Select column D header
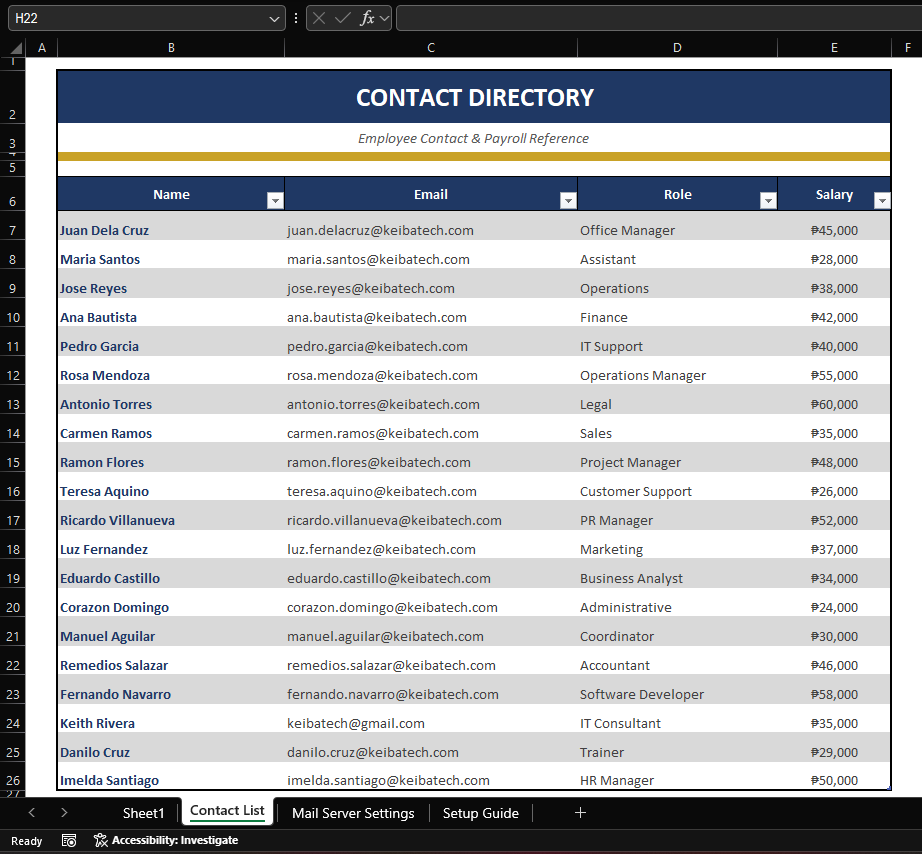Image resolution: width=922 pixels, height=854 pixels. (677, 48)
